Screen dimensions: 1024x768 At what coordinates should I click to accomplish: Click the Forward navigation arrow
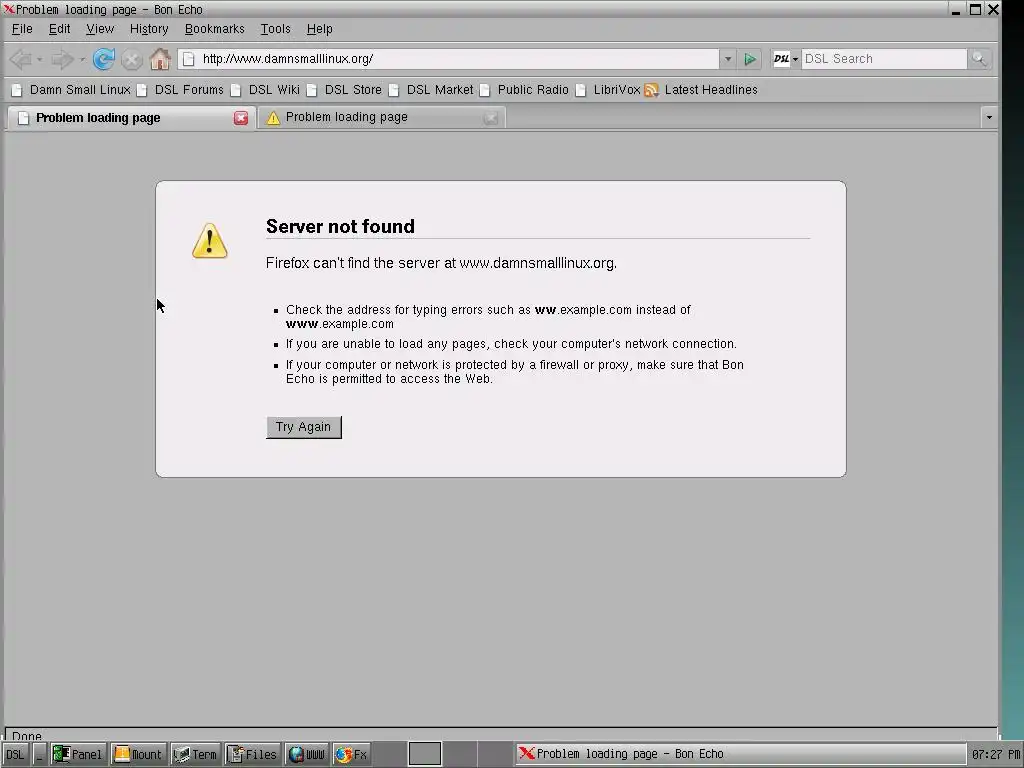(62, 59)
